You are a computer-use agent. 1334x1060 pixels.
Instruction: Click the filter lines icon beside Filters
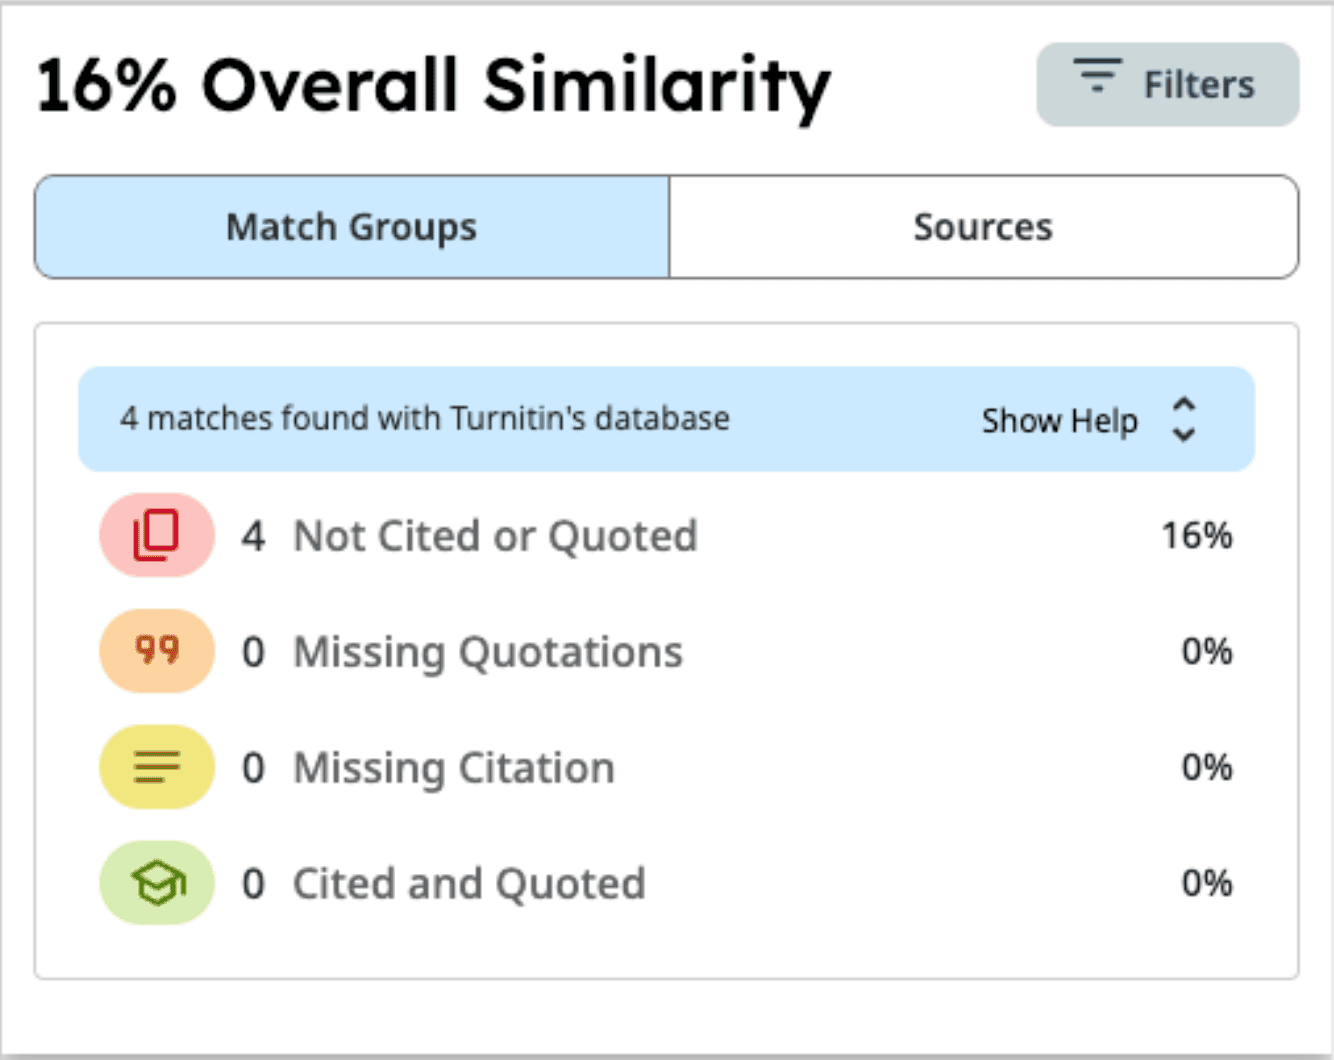[x=1097, y=76]
